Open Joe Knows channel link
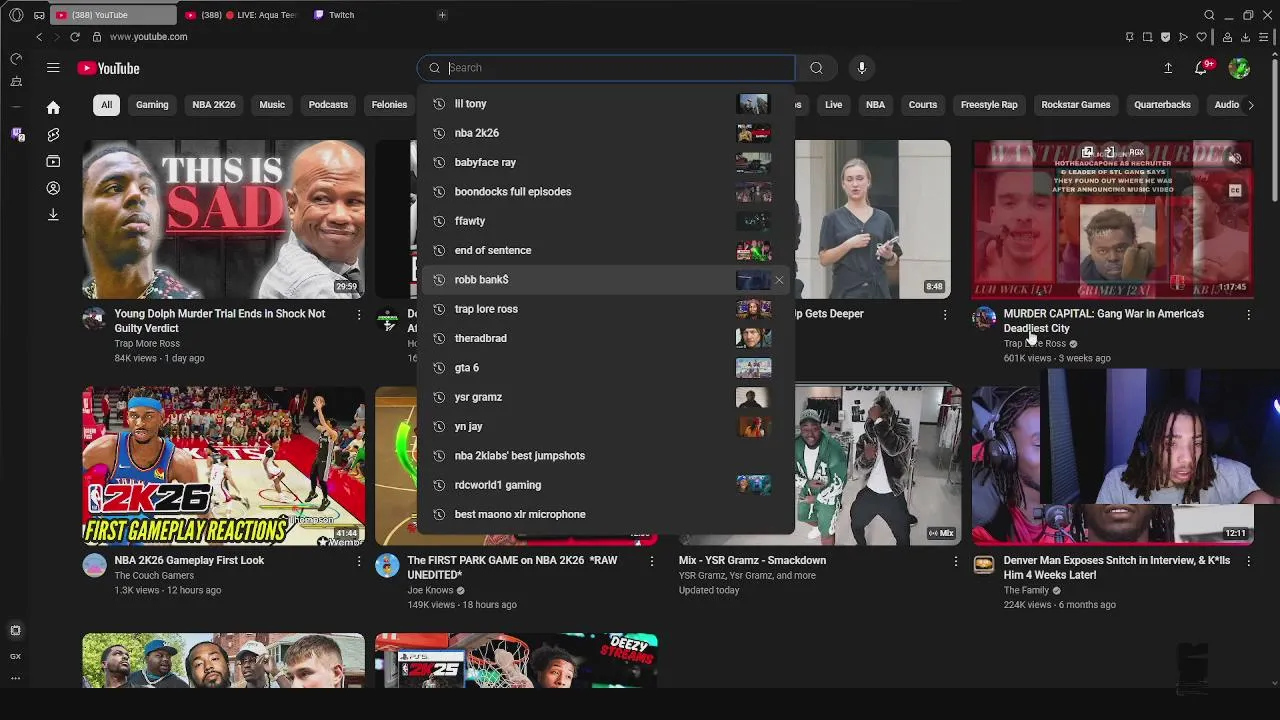The height and width of the screenshot is (720, 1280). [x=430, y=591]
